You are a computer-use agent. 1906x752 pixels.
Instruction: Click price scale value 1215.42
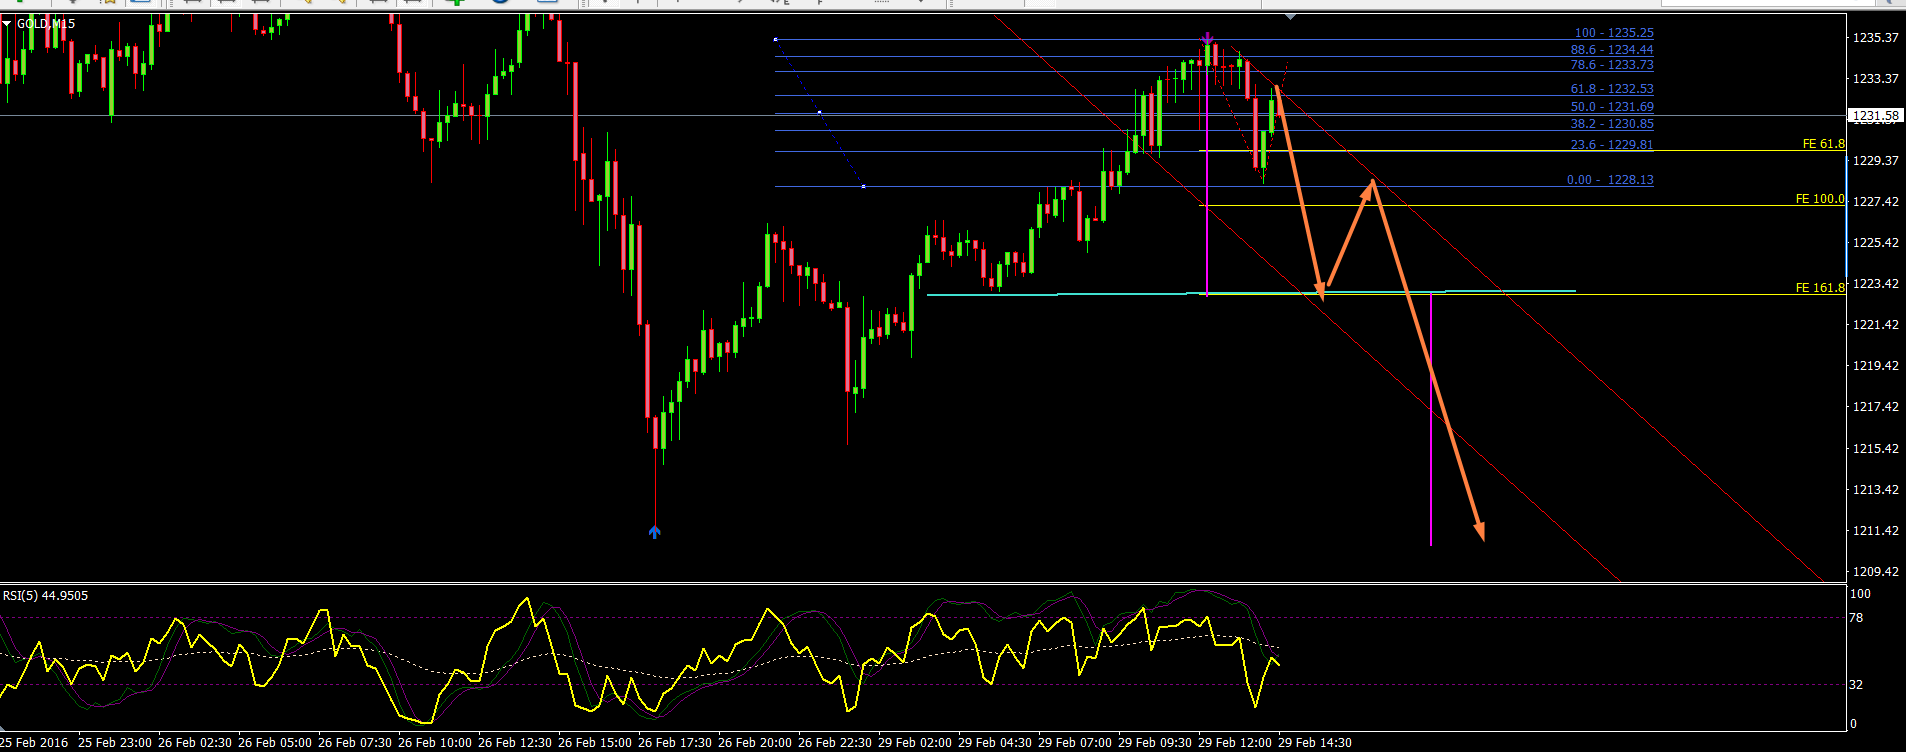pos(1876,449)
